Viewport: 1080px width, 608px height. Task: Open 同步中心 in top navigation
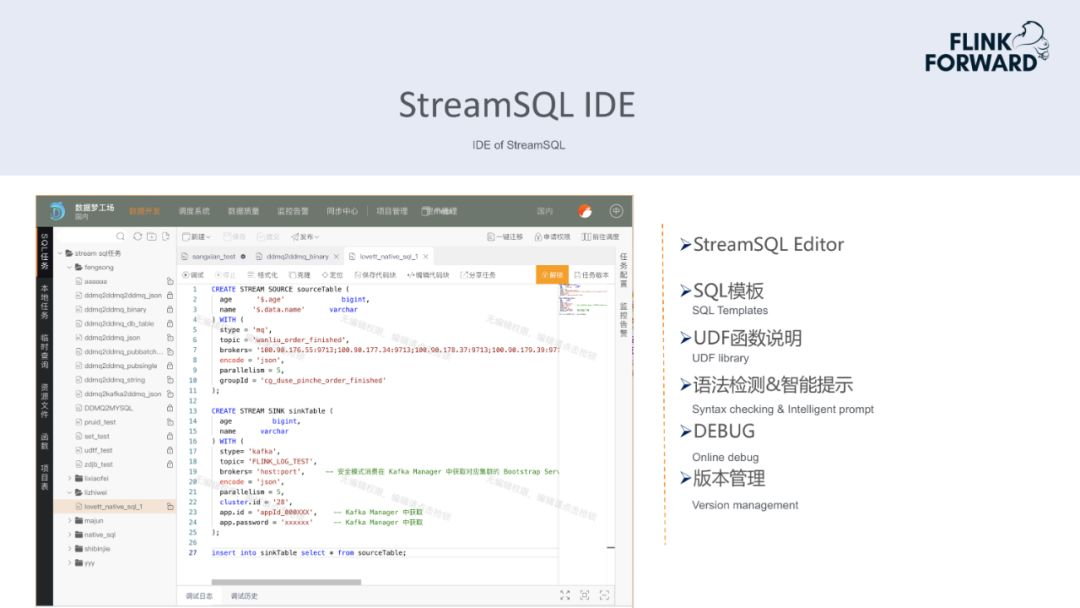pyautogui.click(x=342, y=211)
